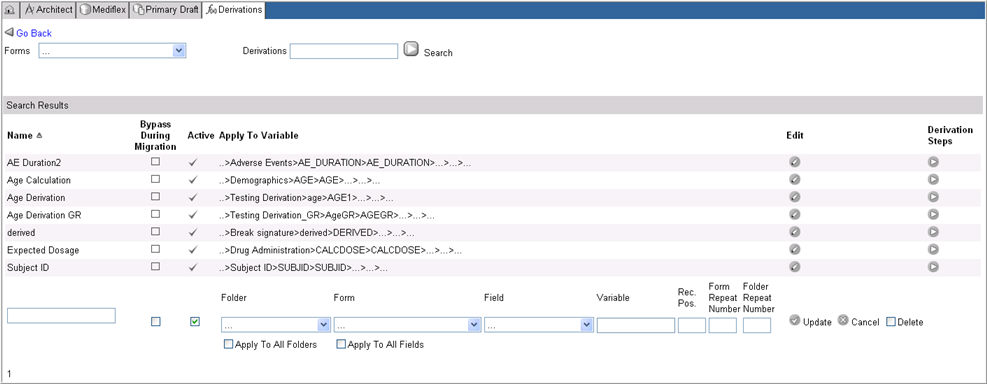Toggle Bypass During Migration for Subject ID
Viewport: 987px width, 384px height.
click(x=155, y=266)
